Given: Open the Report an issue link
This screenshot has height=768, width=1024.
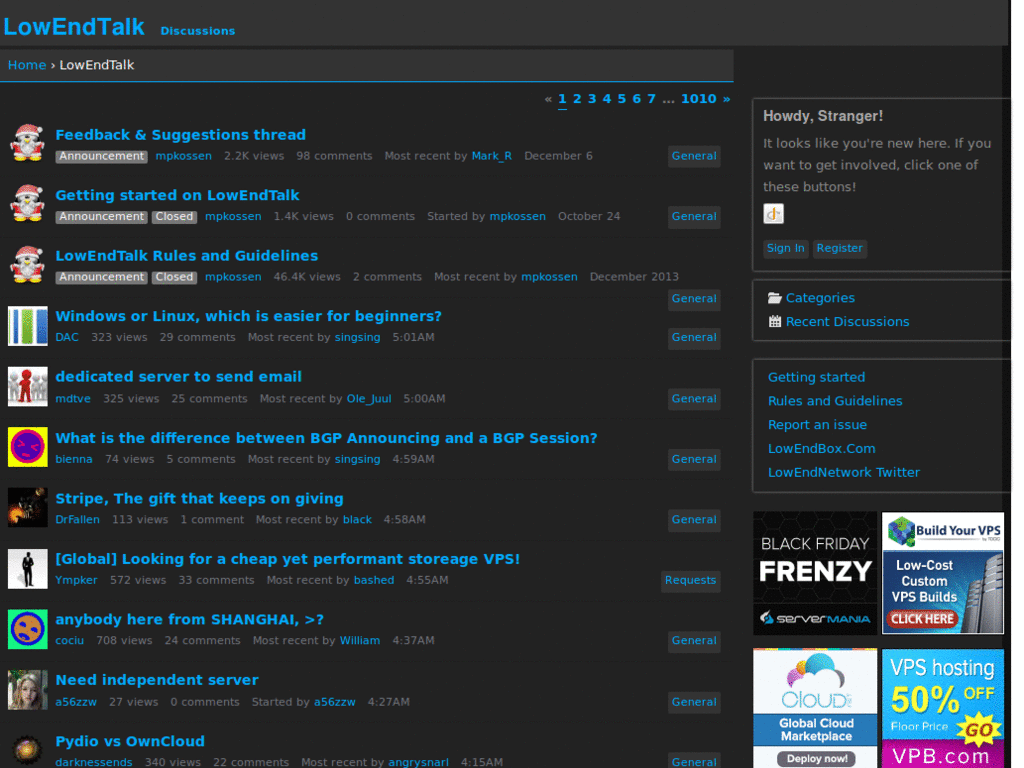Looking at the screenshot, I should tap(817, 424).
